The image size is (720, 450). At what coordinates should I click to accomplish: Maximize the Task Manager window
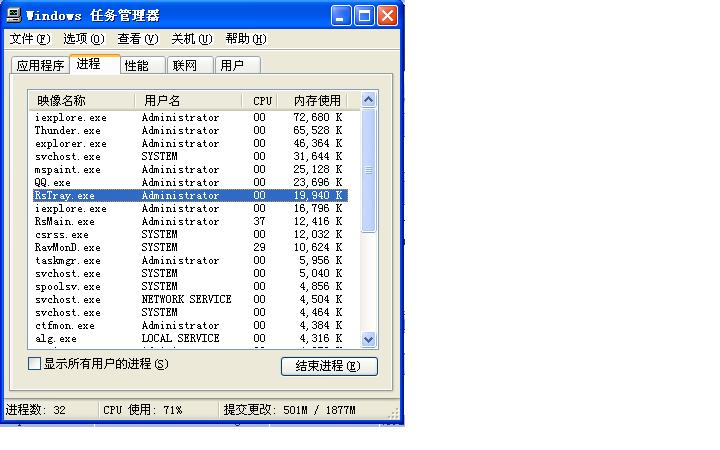pyautogui.click(x=365, y=16)
